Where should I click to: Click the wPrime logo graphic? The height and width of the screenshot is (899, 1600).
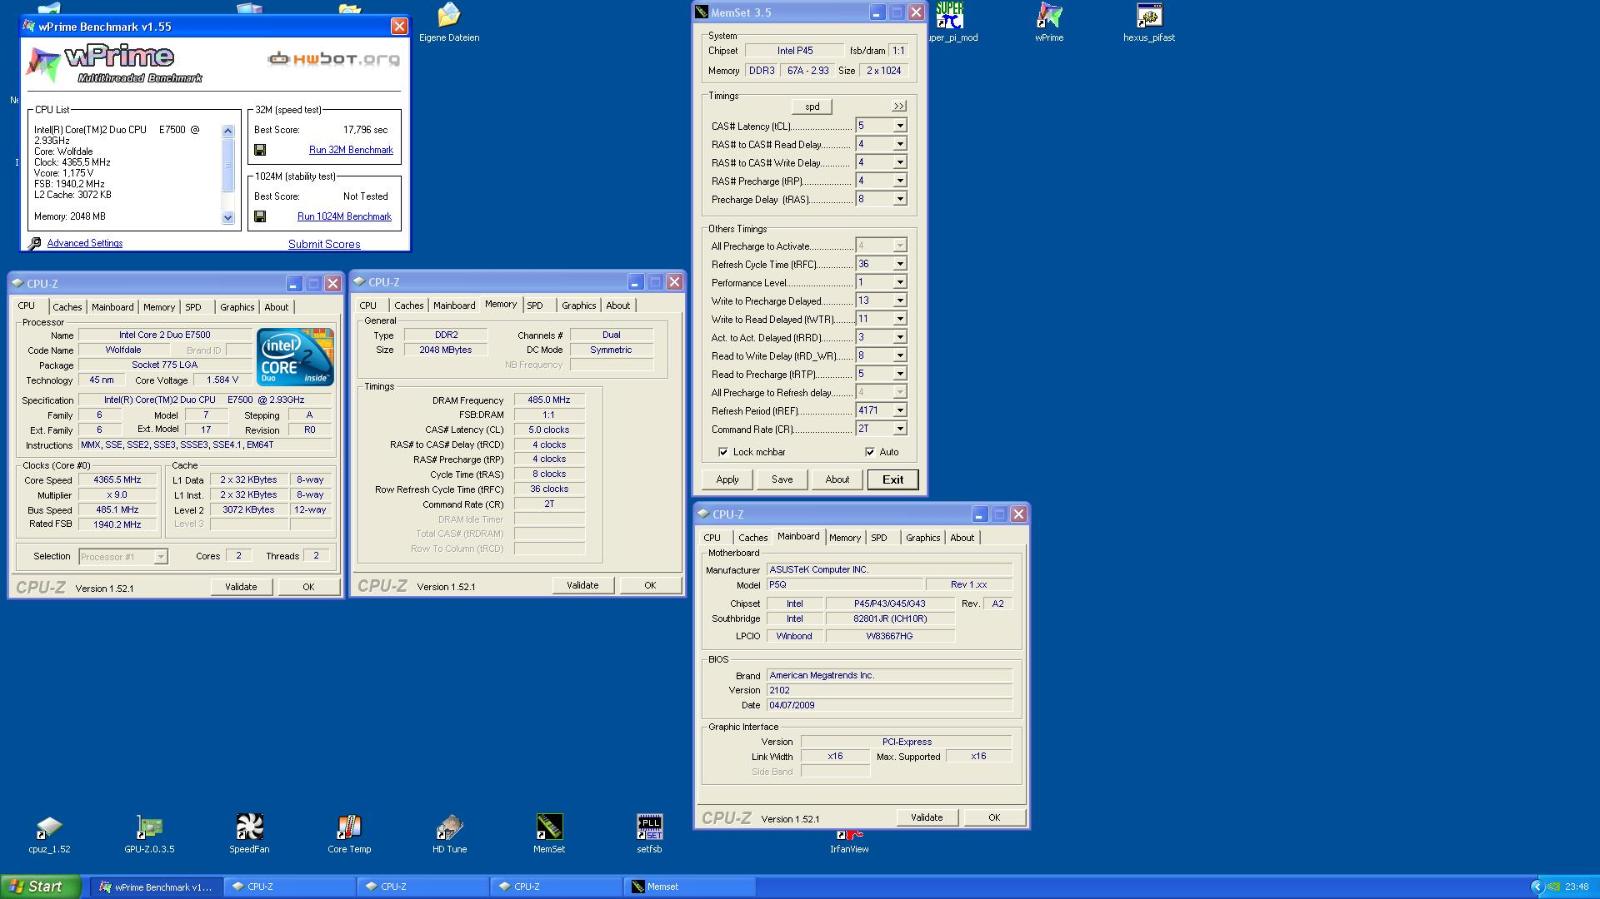pos(115,63)
